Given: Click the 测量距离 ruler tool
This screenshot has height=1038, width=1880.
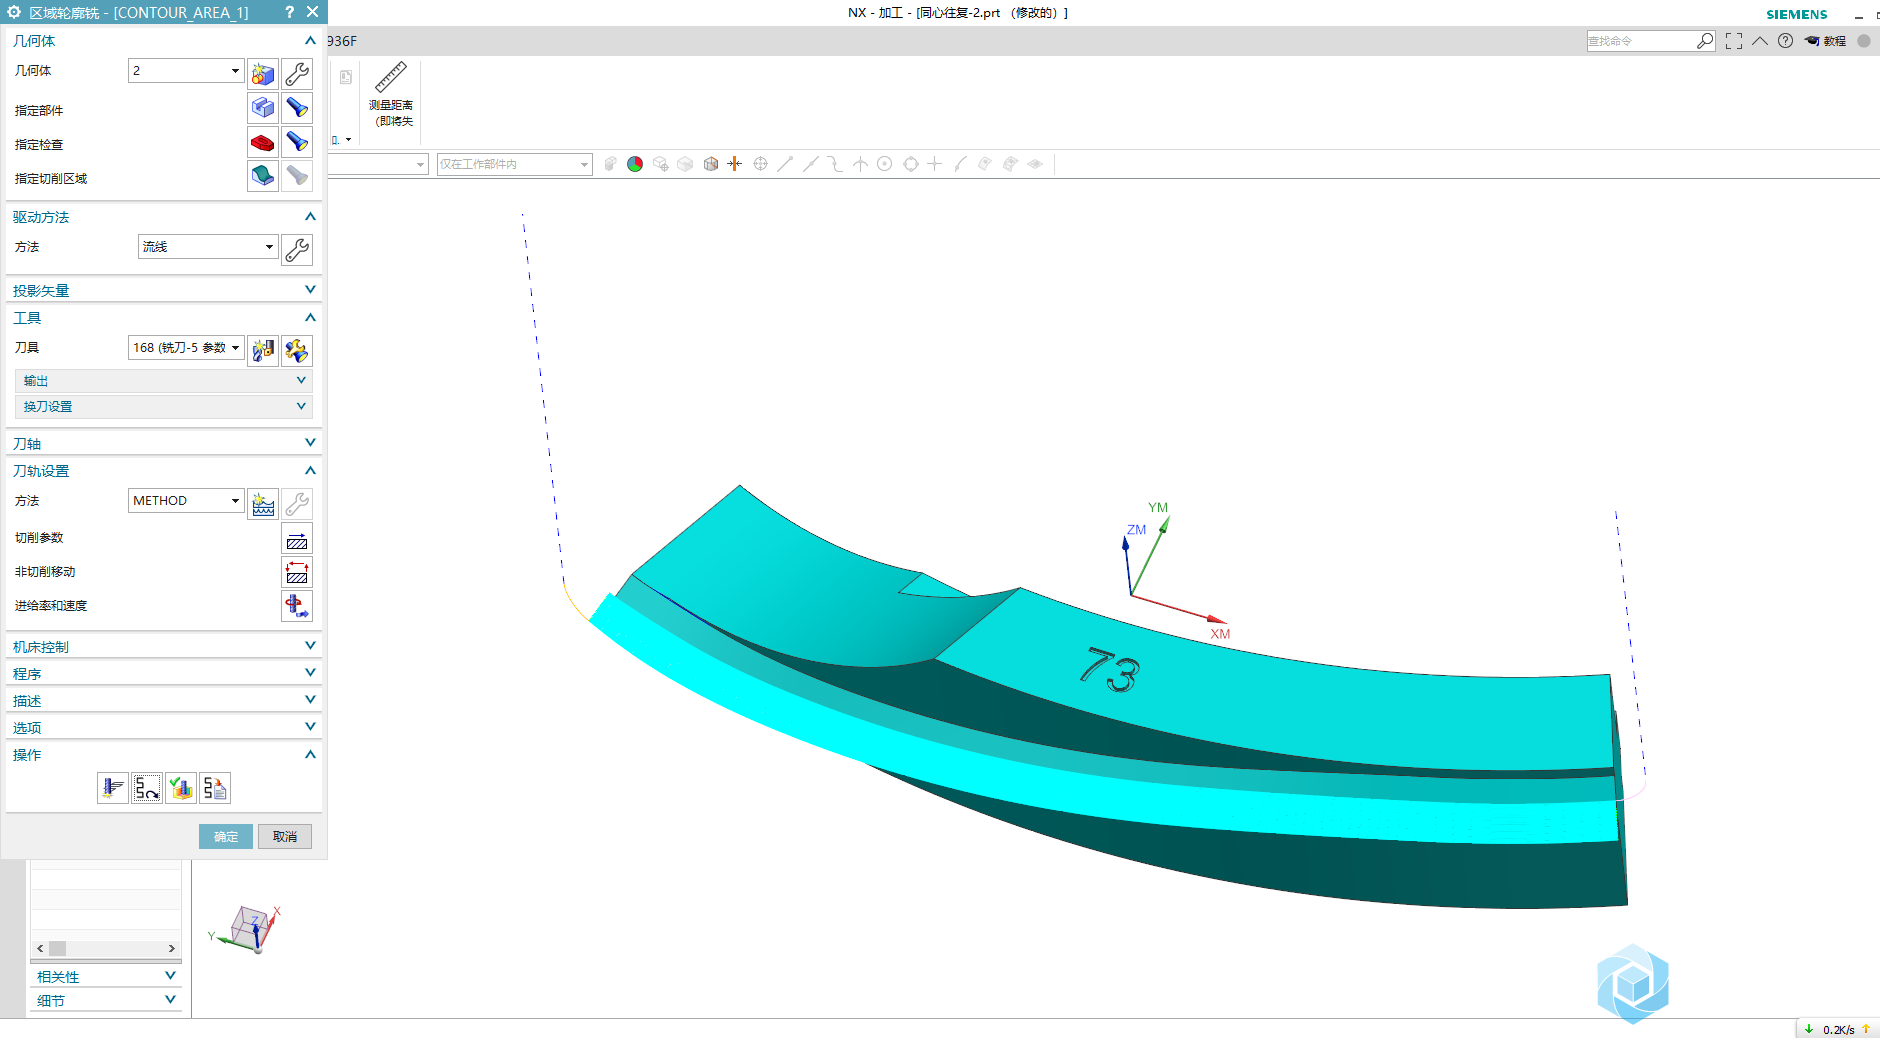Looking at the screenshot, I should [391, 94].
